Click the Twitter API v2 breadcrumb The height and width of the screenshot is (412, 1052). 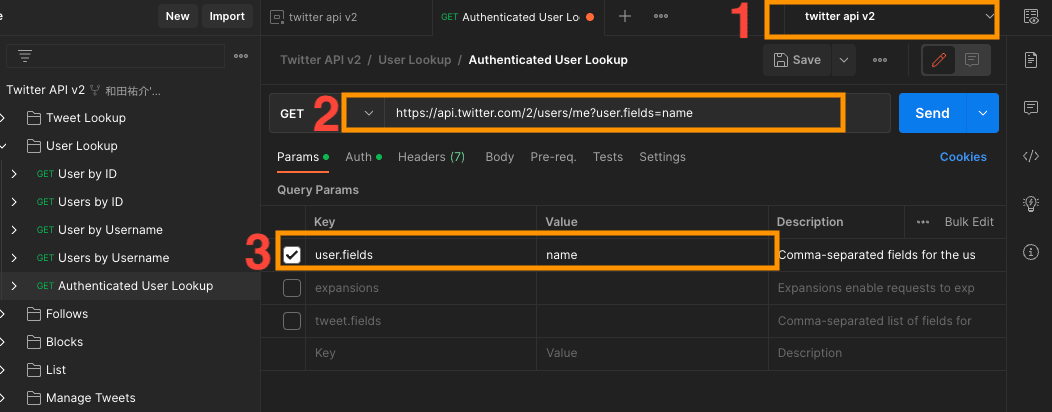[321, 60]
